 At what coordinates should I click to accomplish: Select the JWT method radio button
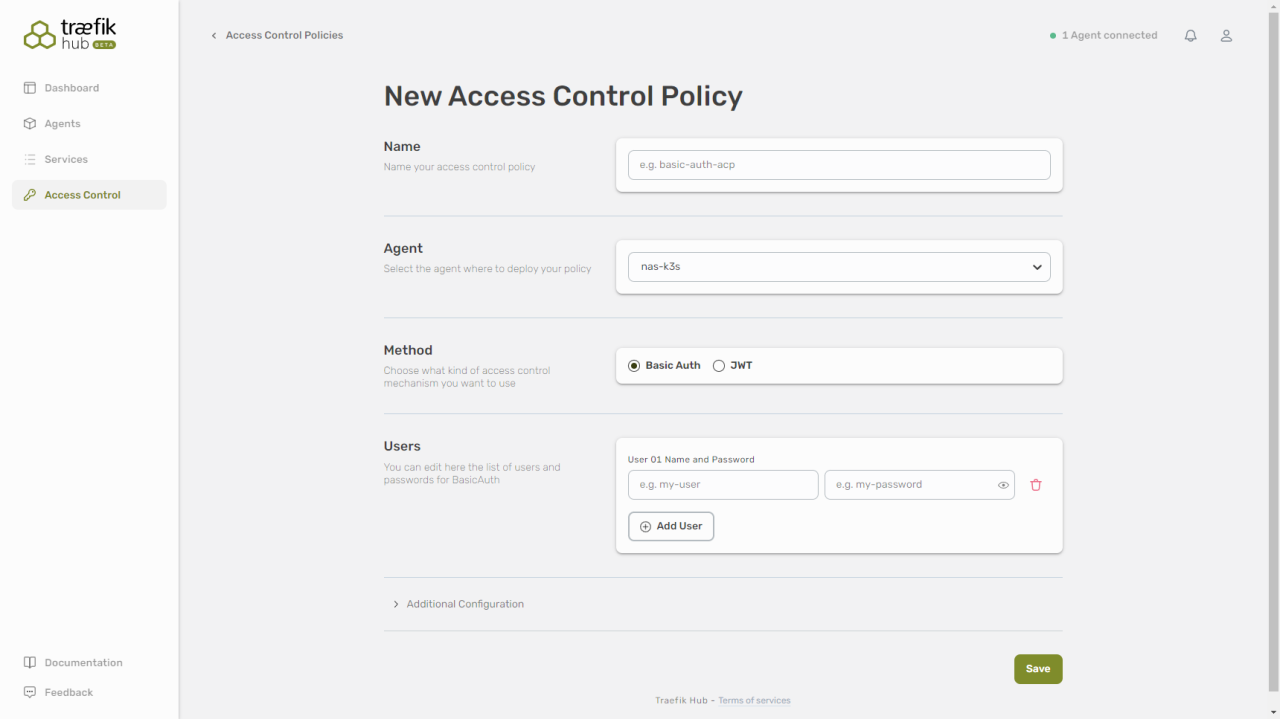click(x=719, y=366)
